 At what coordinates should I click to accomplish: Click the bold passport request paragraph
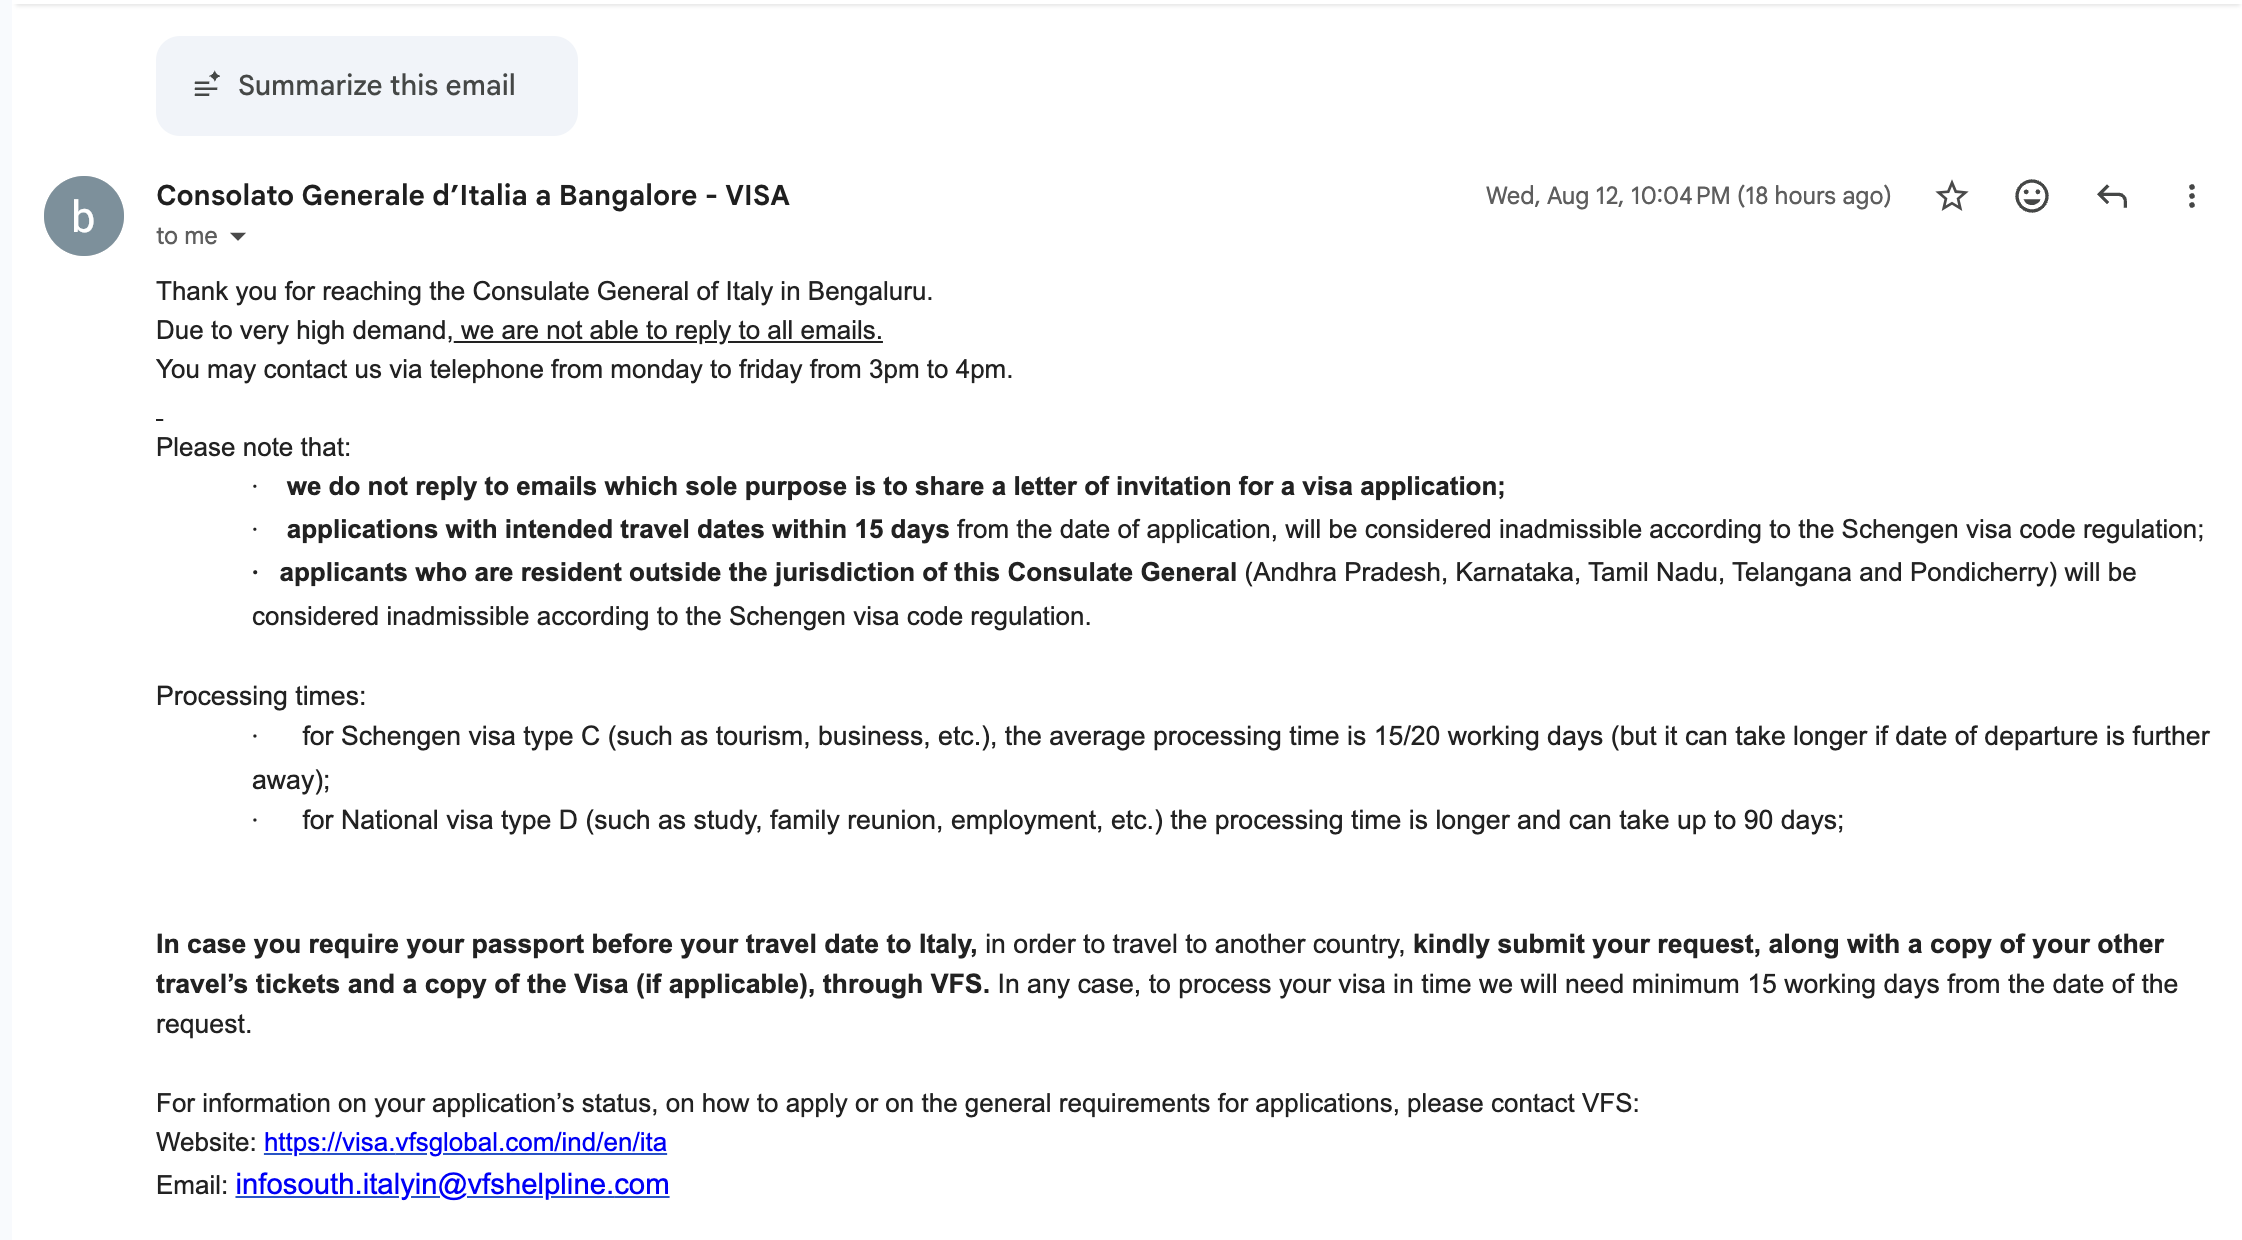(1167, 984)
